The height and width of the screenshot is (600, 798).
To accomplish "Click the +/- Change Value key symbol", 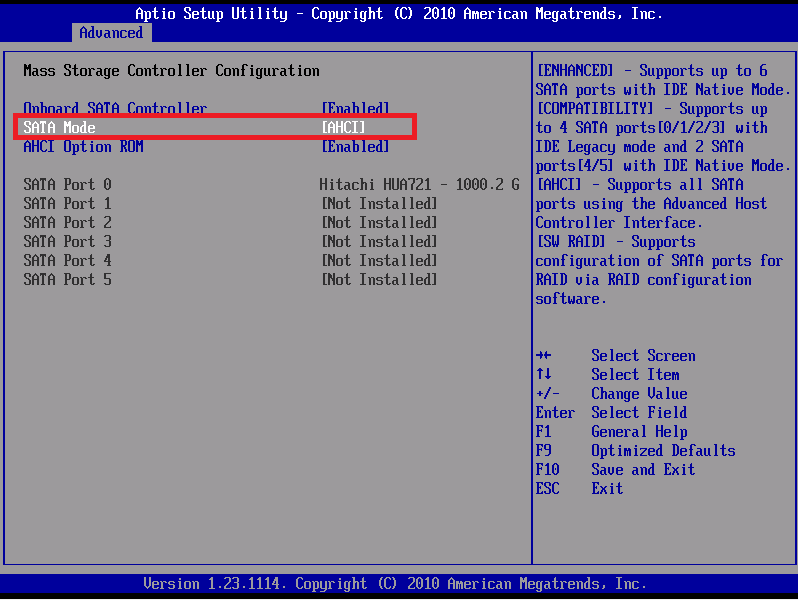I will tap(548, 394).
